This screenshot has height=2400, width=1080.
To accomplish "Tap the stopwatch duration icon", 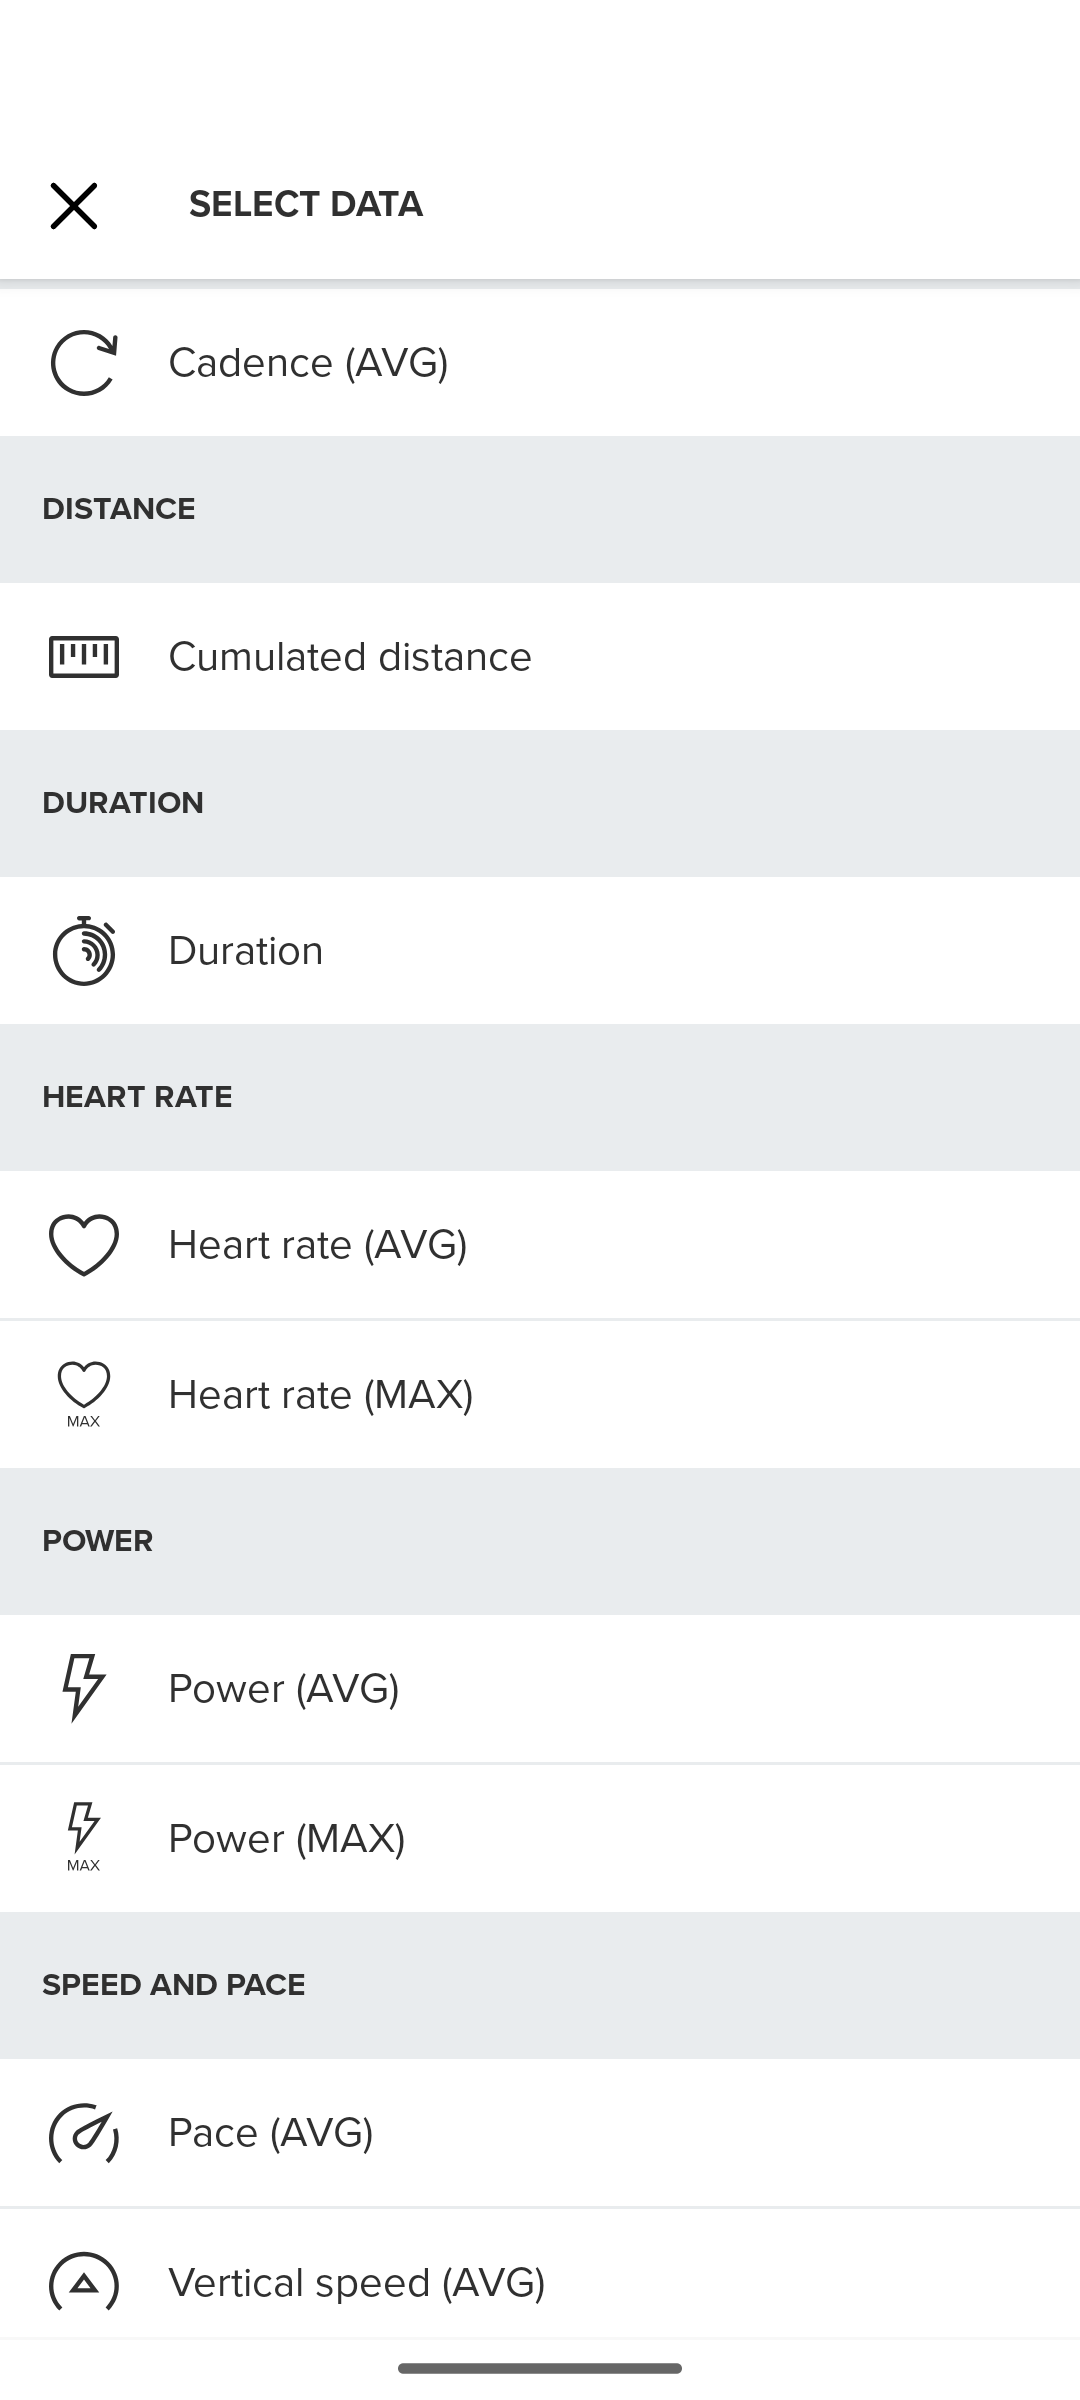I will pos(84,951).
